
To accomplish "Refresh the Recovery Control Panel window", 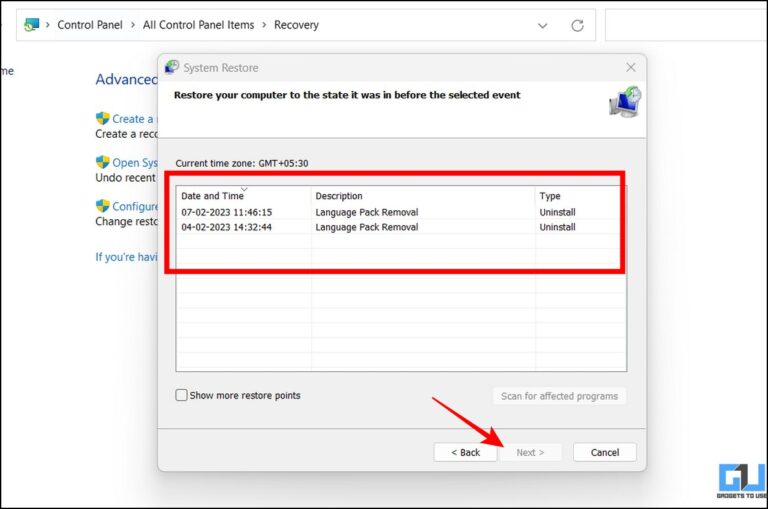I will coord(577,25).
